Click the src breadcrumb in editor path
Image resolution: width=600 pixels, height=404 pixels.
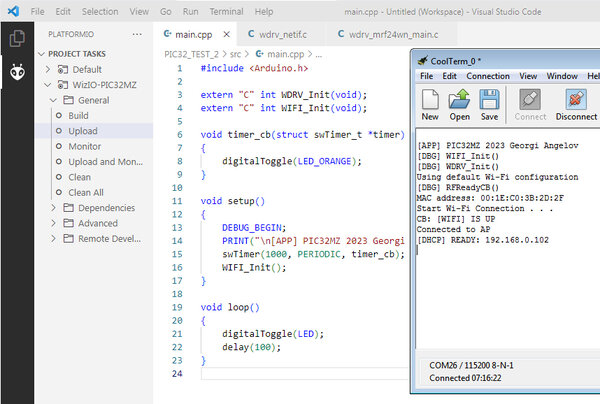[x=235, y=54]
